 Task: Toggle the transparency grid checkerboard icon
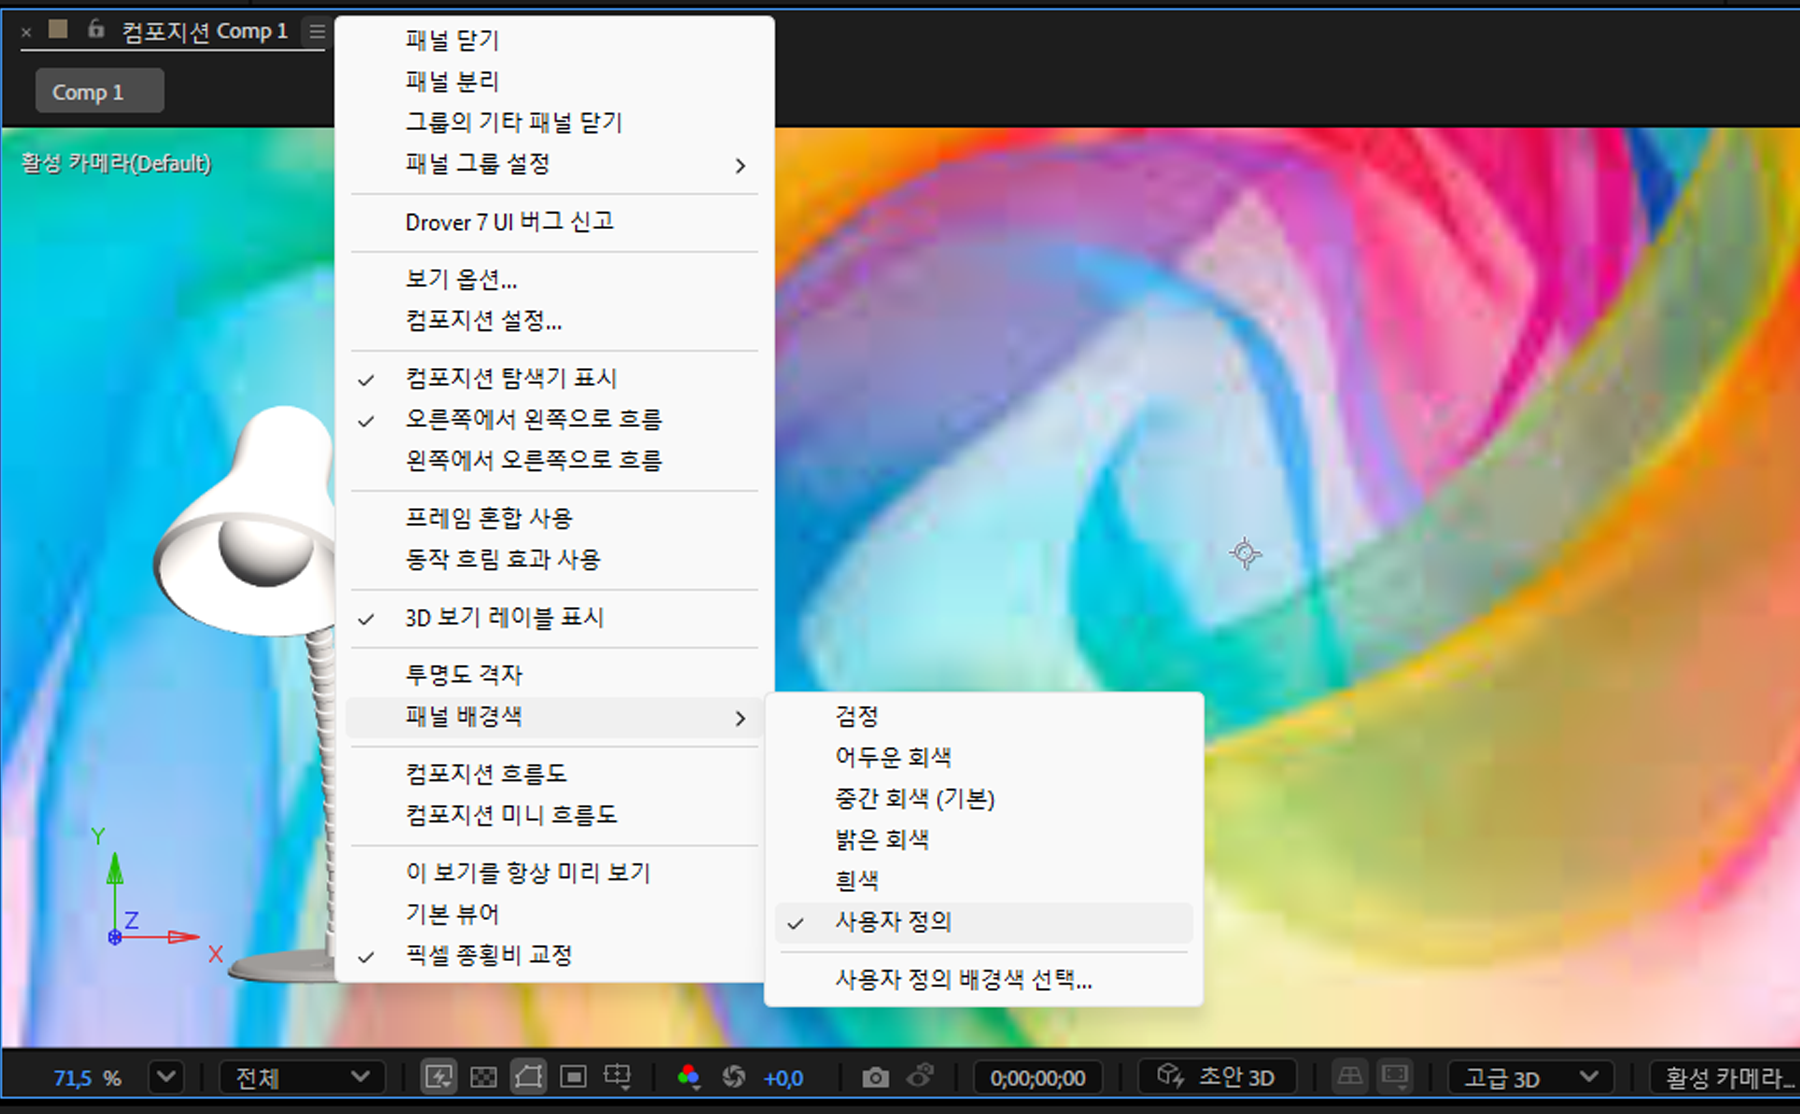(484, 1077)
